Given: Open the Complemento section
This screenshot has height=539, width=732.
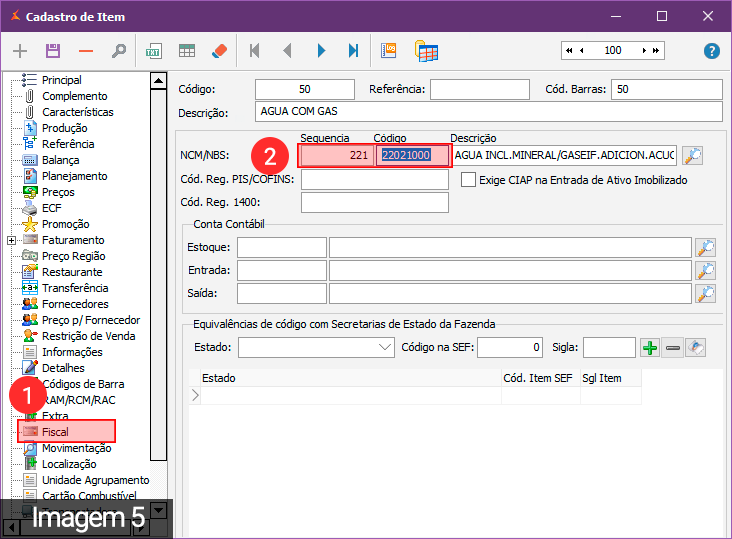Looking at the screenshot, I should (74, 96).
